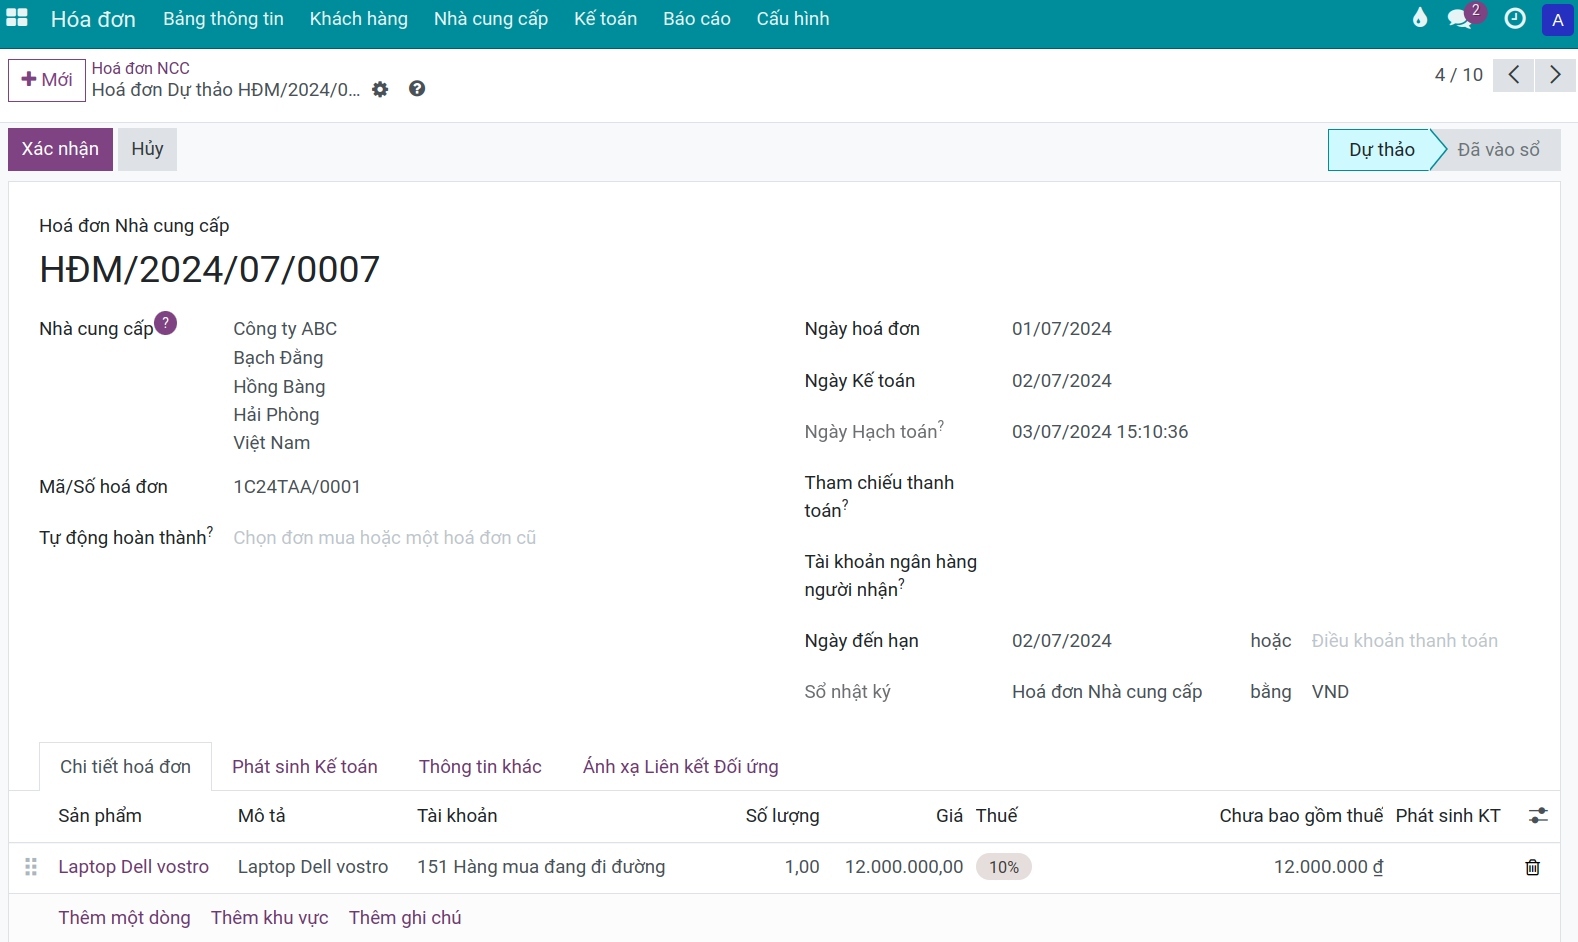Open the Công ty ABC supplier field
The height and width of the screenshot is (942, 1578).
[285, 329]
